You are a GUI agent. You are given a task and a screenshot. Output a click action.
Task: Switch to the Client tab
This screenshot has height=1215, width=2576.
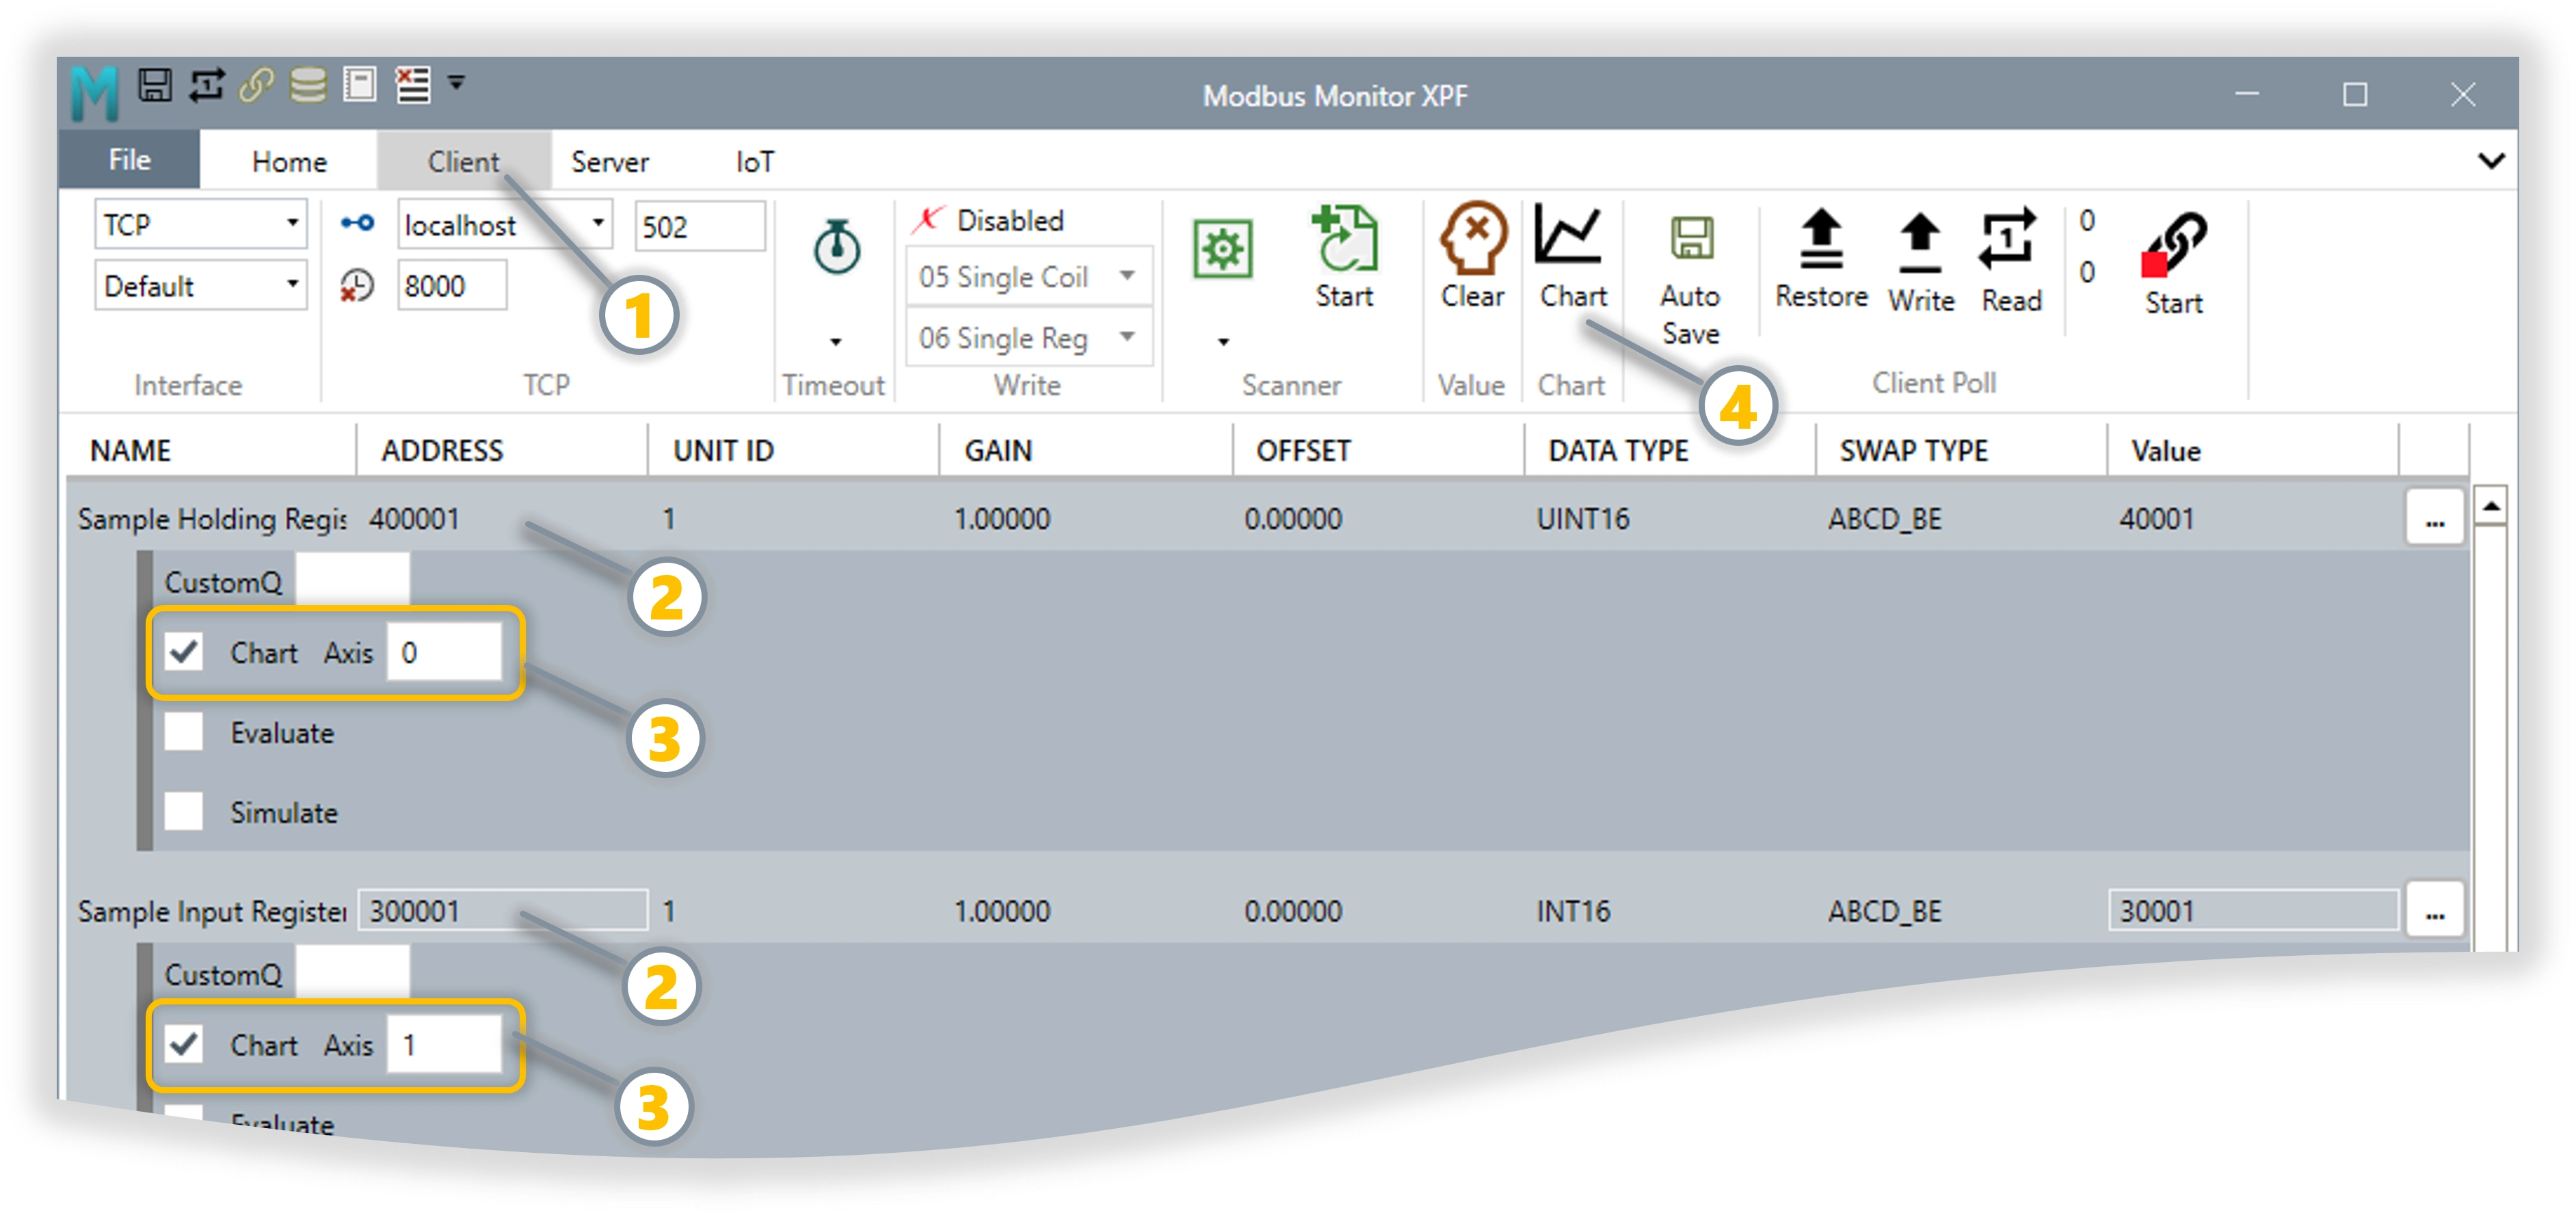tap(463, 161)
